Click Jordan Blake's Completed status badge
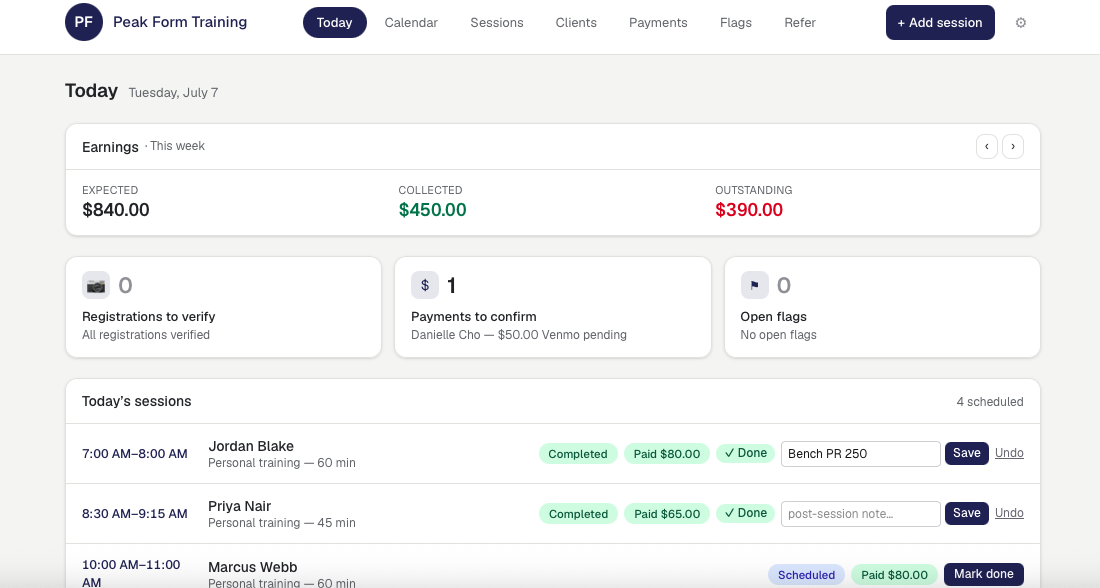This screenshot has width=1100, height=588. [578, 454]
